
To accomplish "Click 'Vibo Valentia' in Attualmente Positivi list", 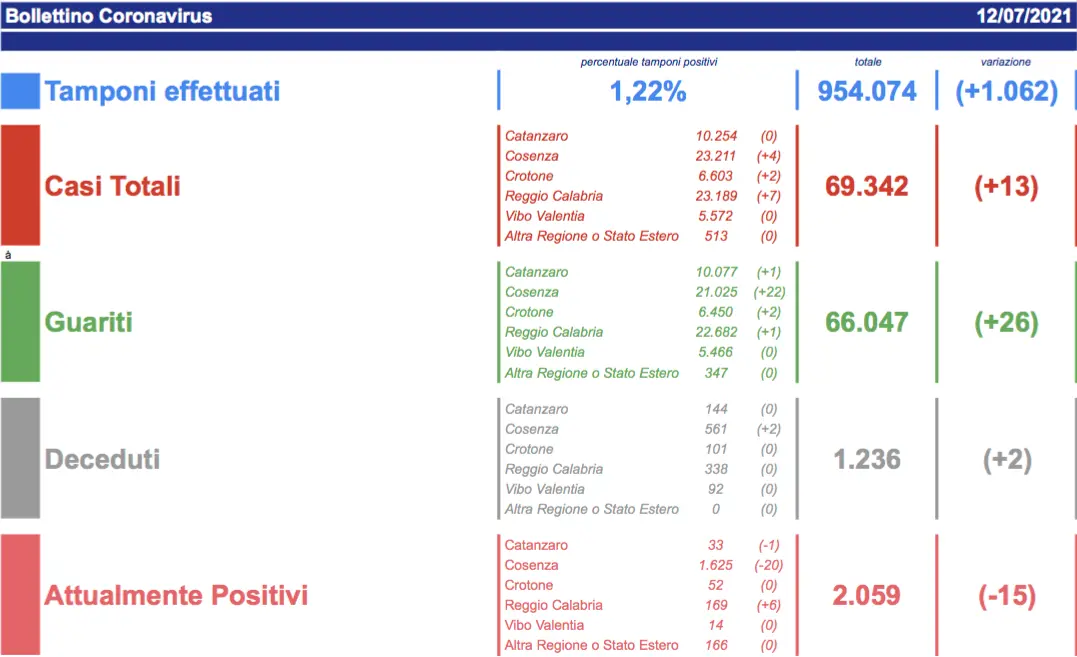I will pyautogui.click(x=544, y=625).
